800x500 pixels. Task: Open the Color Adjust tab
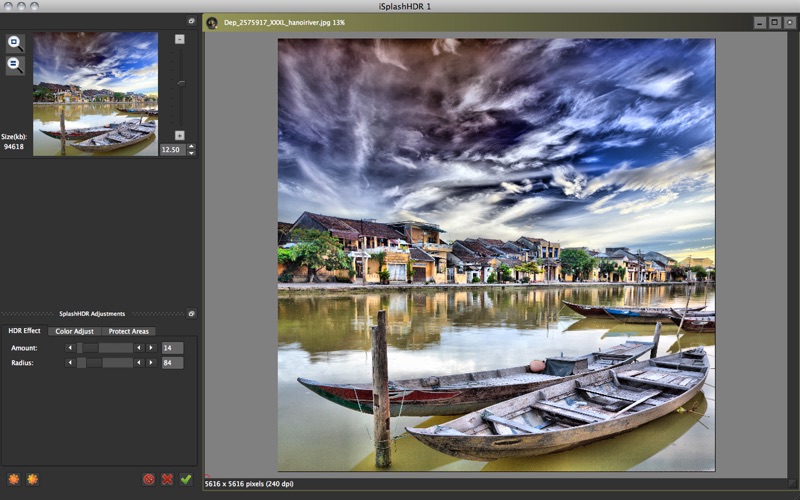74,331
